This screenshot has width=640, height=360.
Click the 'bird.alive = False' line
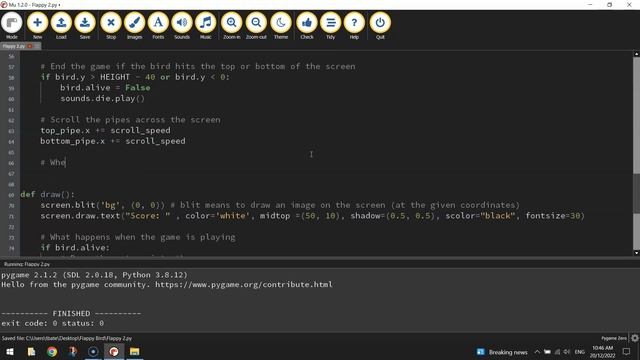[x=105, y=88]
